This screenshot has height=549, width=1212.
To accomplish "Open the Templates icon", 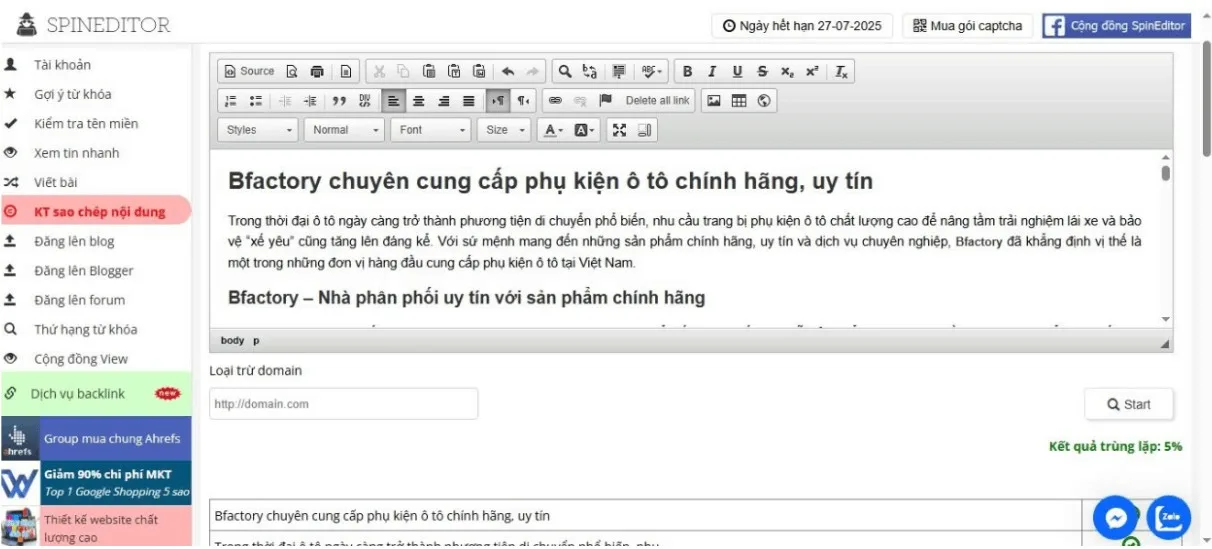I will tap(345, 71).
